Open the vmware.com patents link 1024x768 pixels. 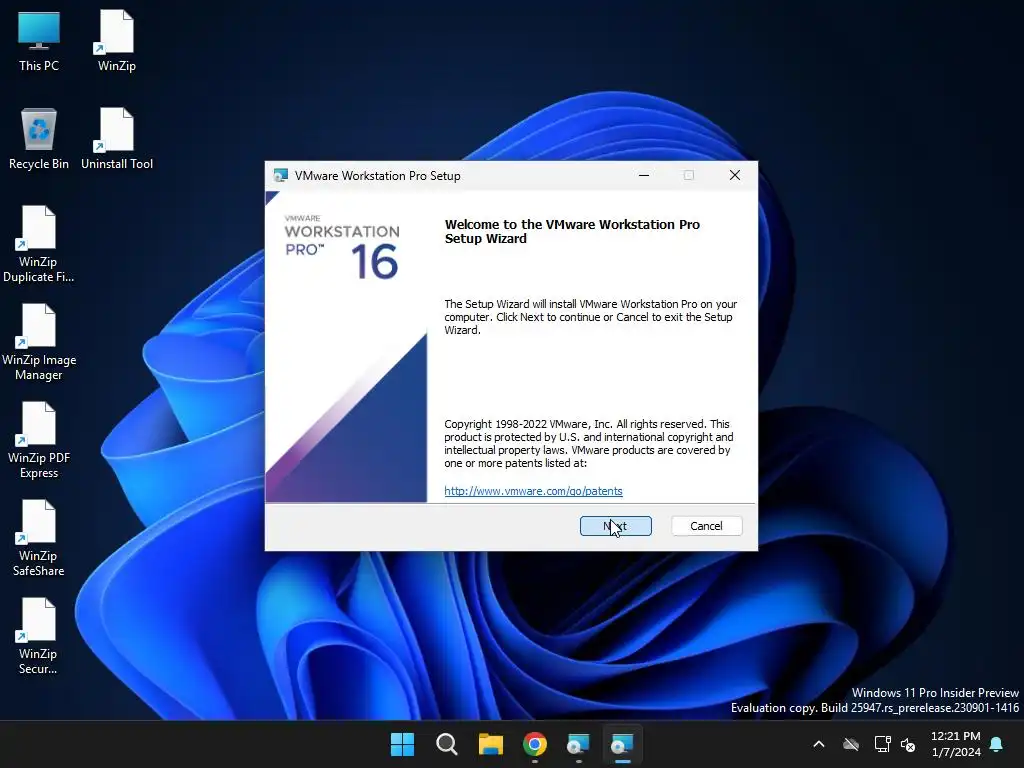coord(533,491)
